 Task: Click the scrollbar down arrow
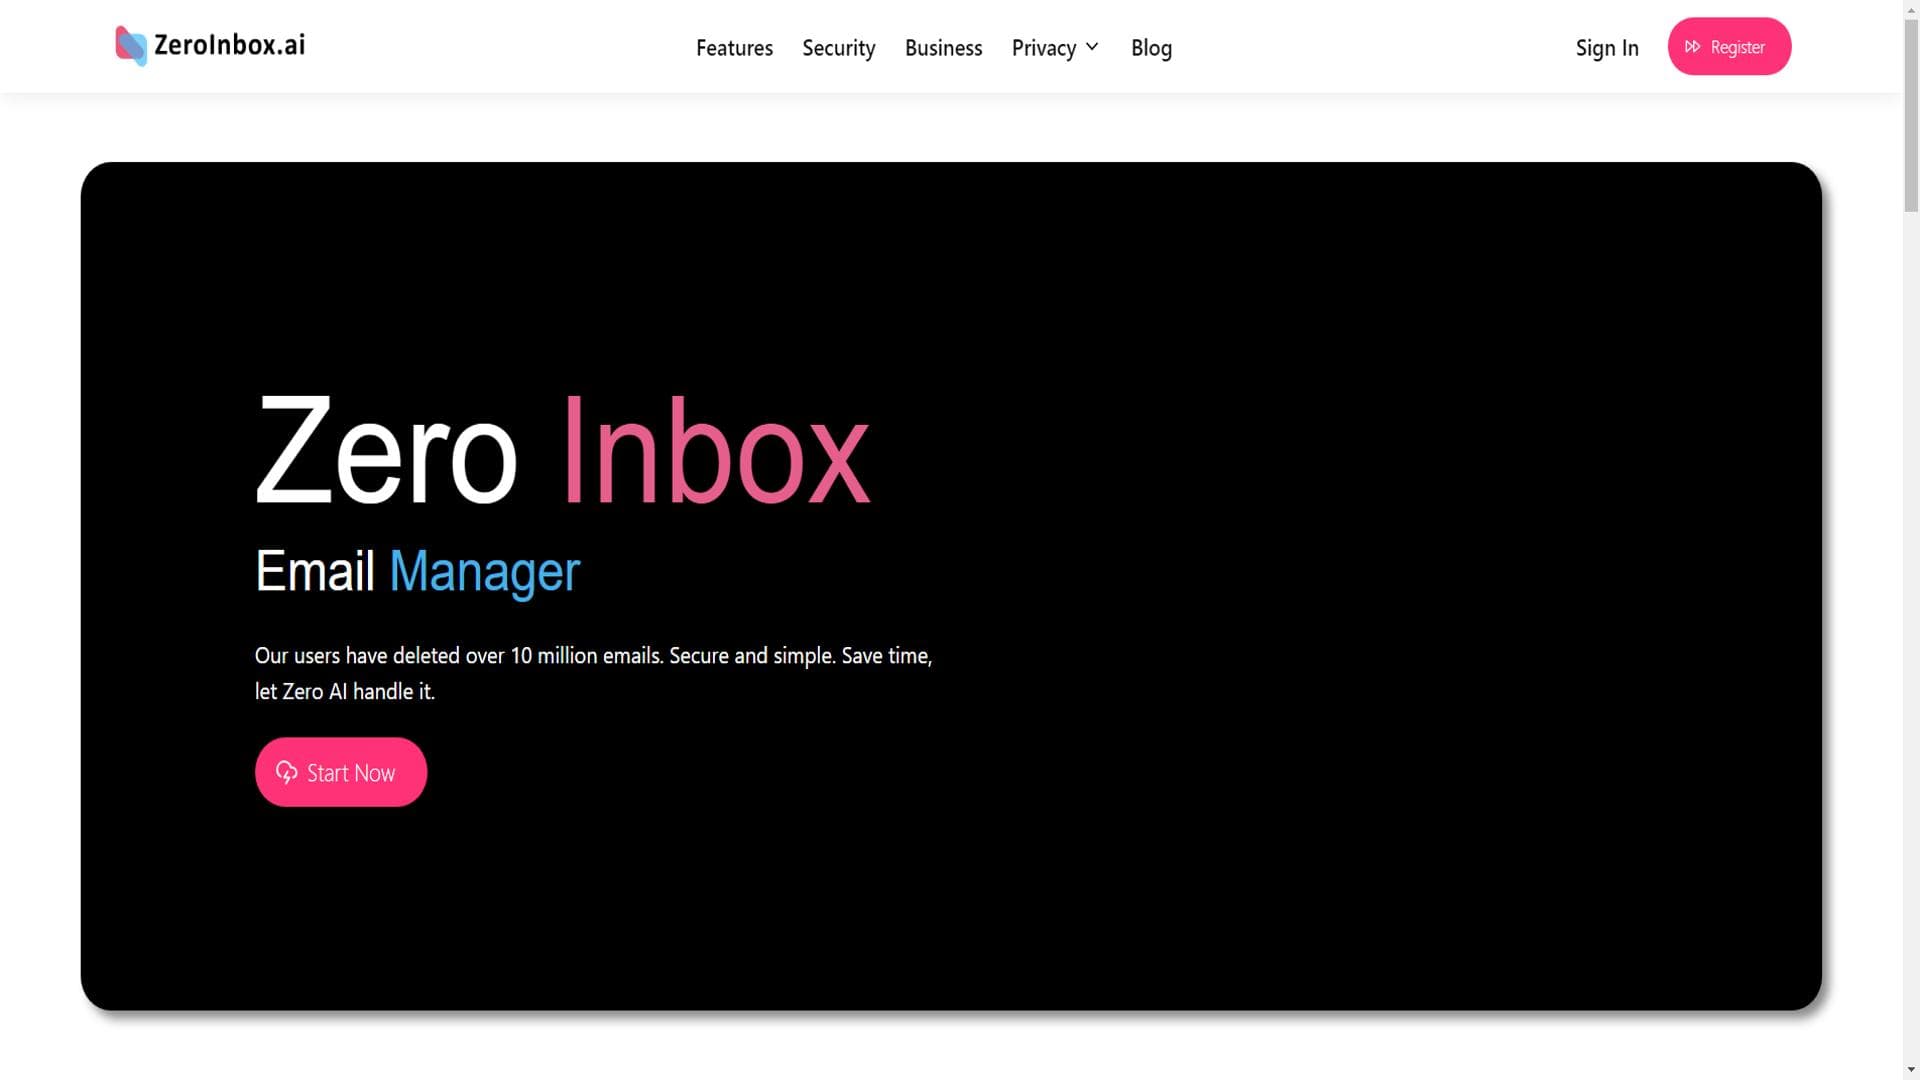click(1911, 1071)
